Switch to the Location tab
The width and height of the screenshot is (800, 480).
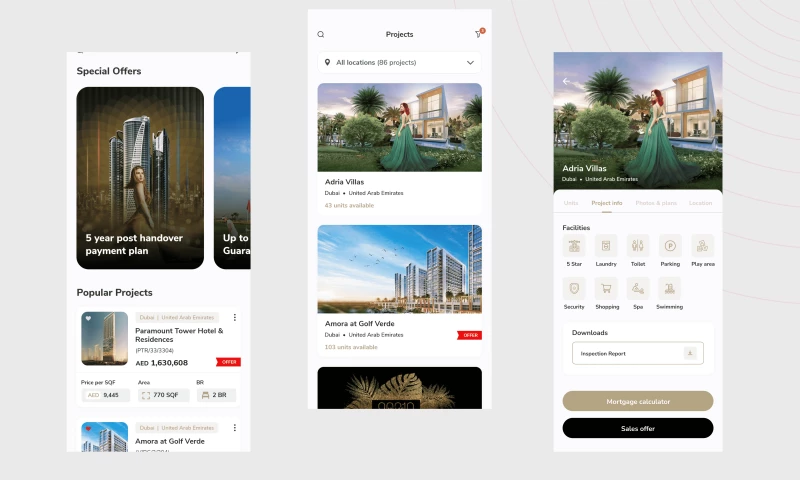pyautogui.click(x=700, y=203)
